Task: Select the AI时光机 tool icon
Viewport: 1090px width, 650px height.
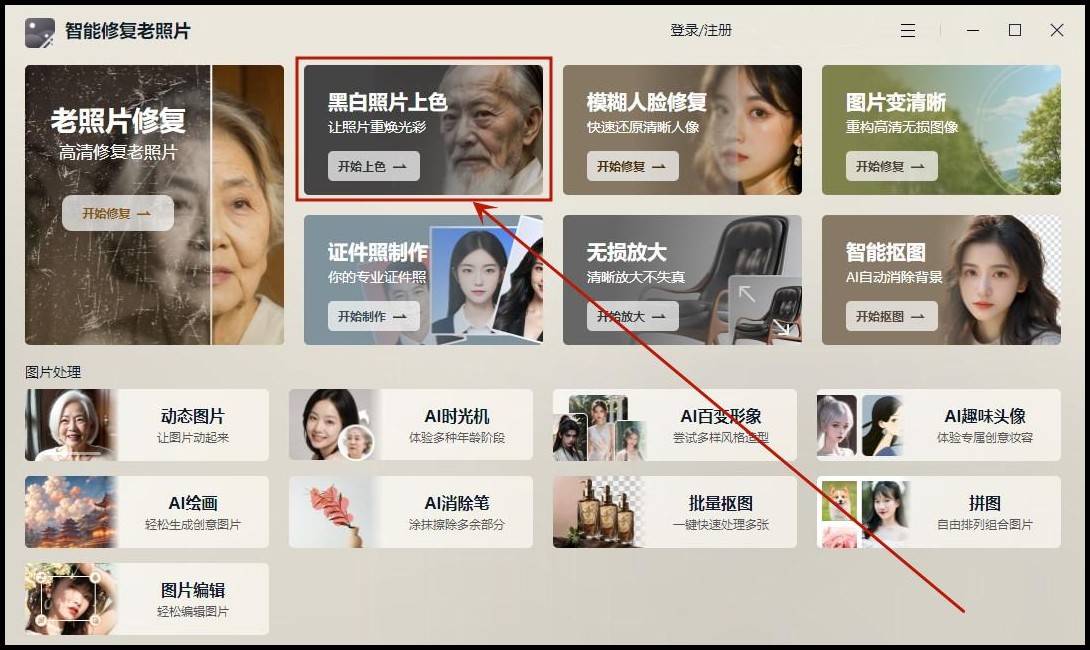Action: point(335,425)
